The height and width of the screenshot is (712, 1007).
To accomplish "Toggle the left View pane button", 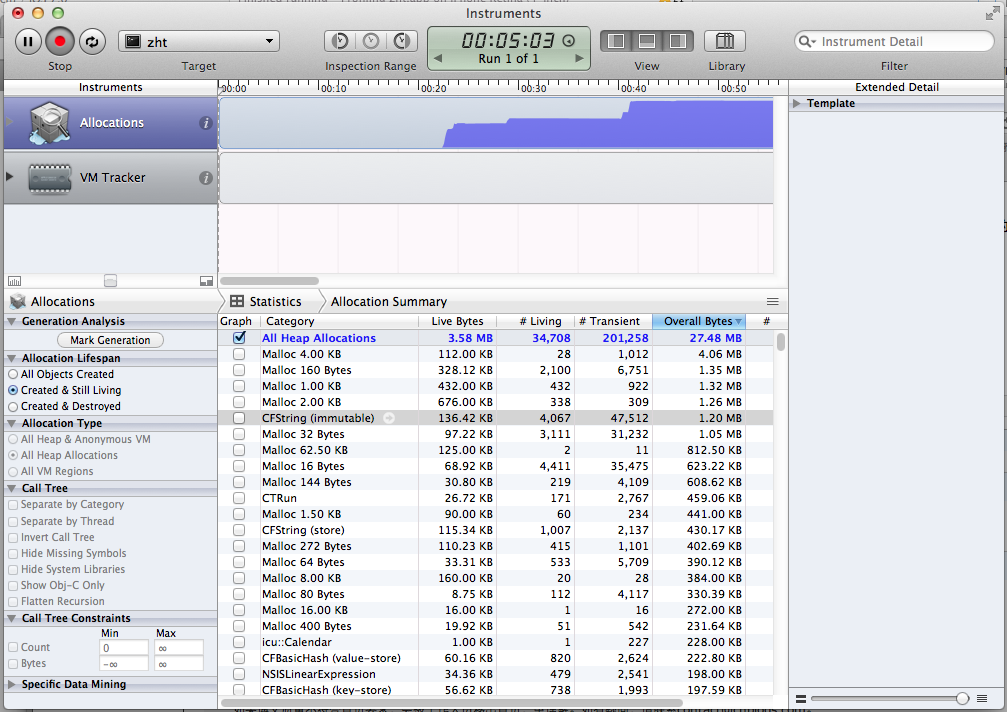I will click(616, 41).
